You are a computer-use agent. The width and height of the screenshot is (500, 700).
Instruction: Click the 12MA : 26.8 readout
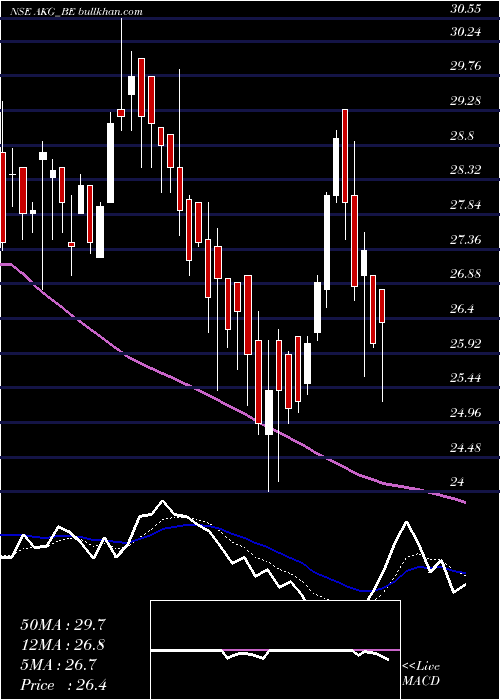coord(63,645)
